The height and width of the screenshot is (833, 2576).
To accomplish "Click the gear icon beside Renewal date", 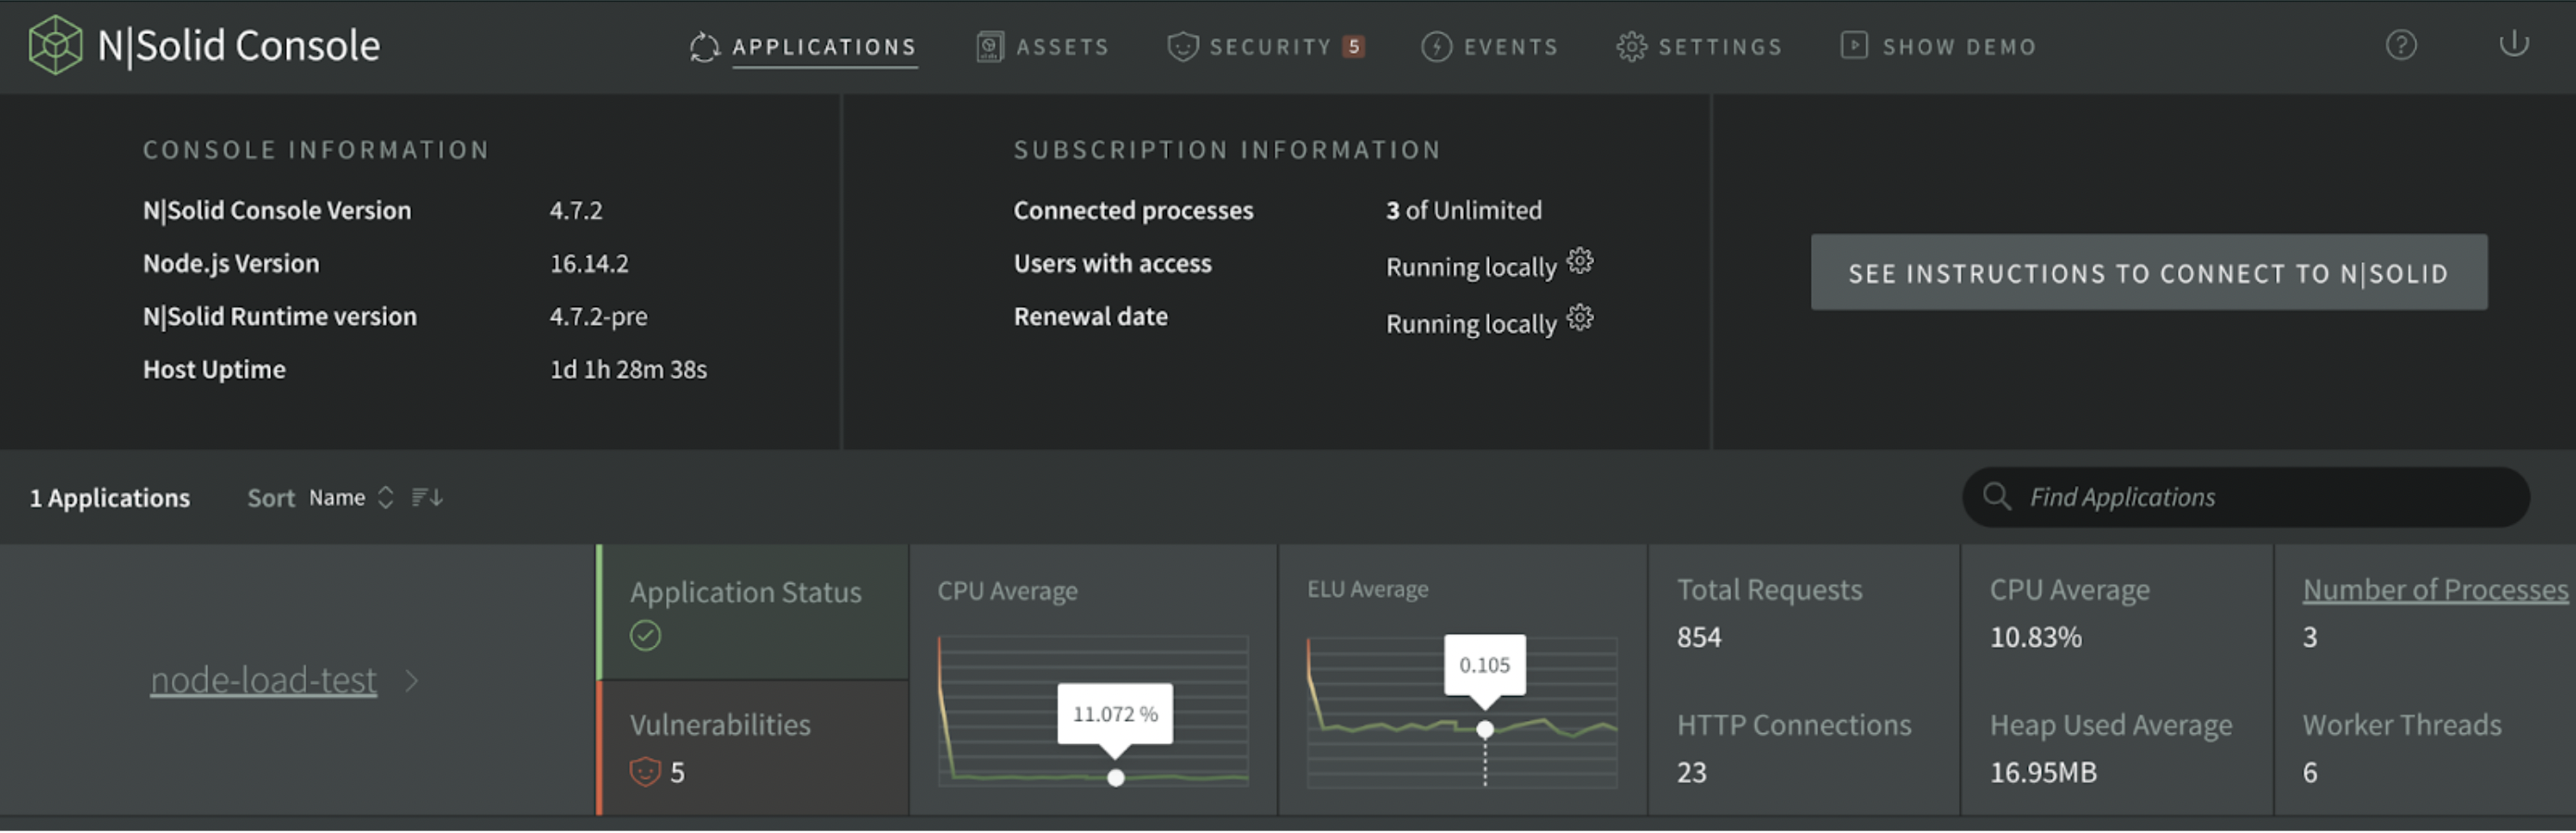I will point(1580,318).
